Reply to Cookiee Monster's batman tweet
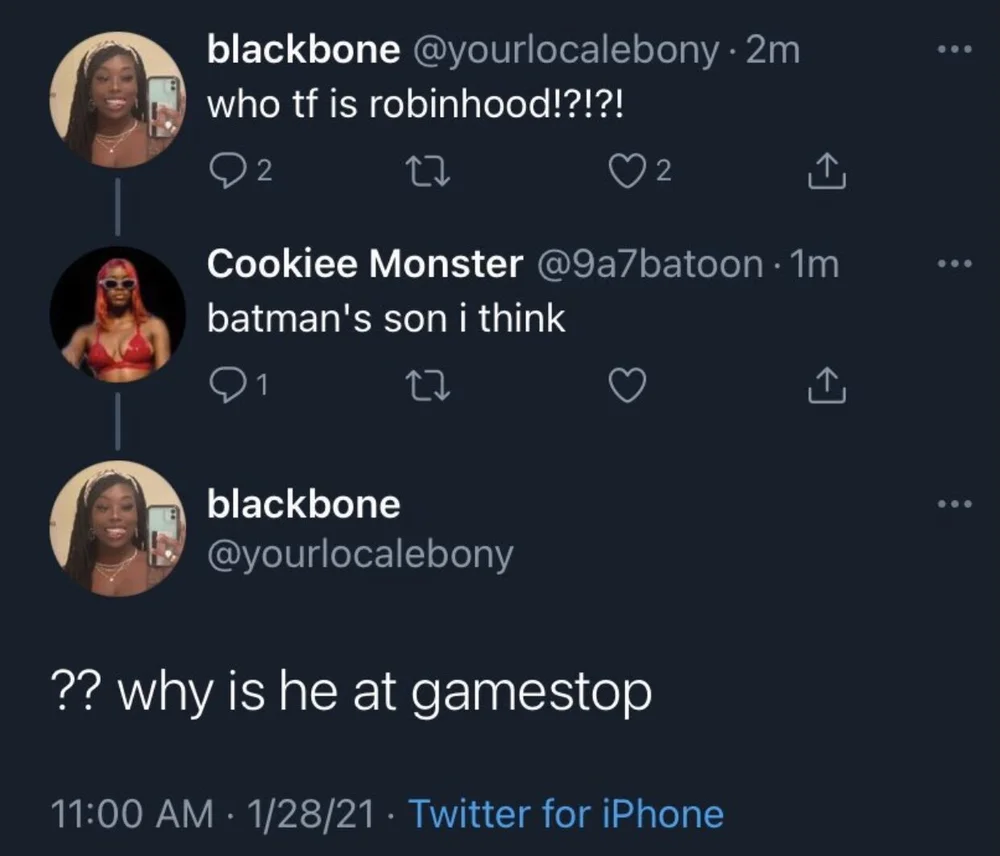This screenshot has width=1000, height=856. [225, 385]
